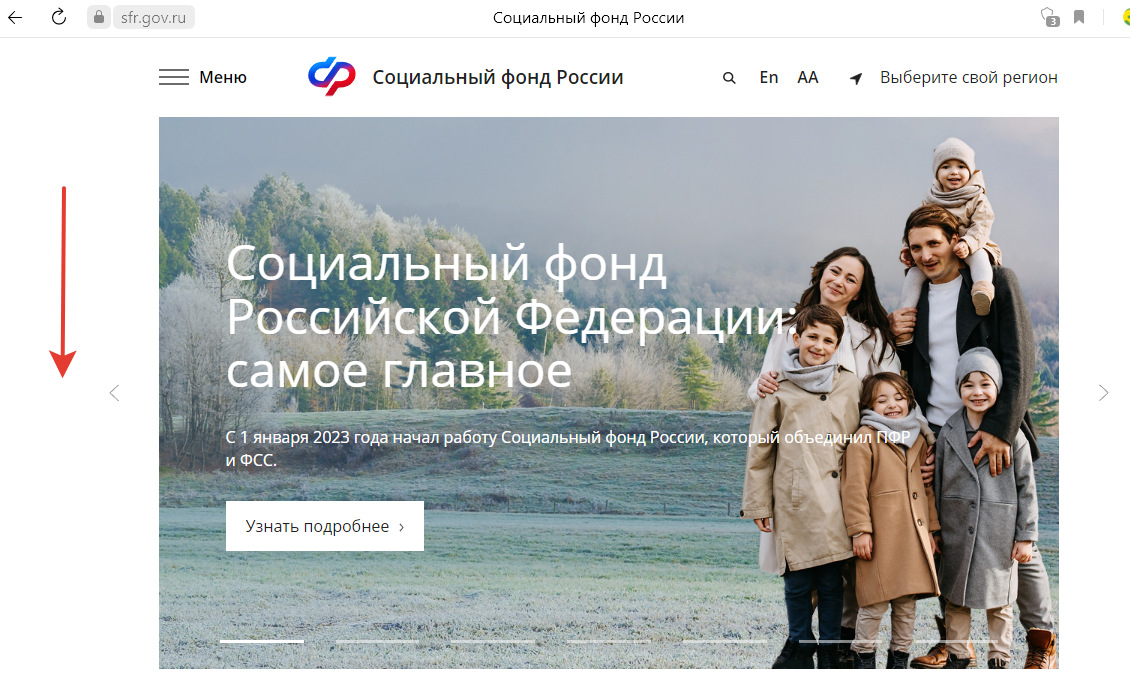Screen dimensions: 1130x680
Task: Show the previous slide with the left chevron
Action: tap(114, 393)
